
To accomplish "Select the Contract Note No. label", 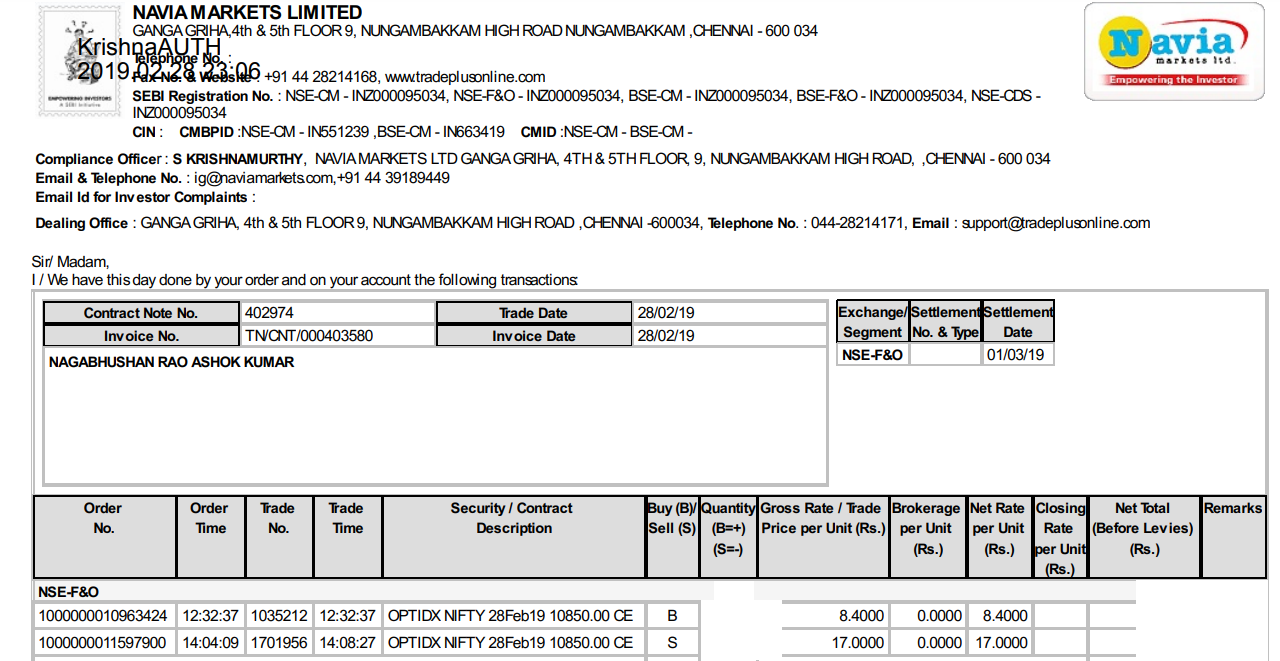I will click(x=141, y=313).
